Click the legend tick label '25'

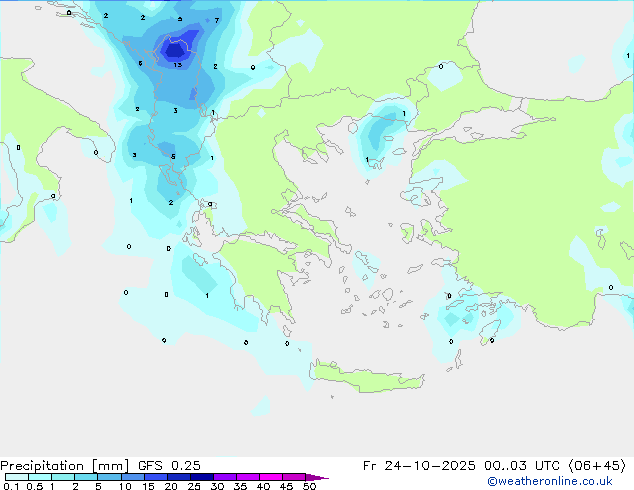tap(194, 486)
